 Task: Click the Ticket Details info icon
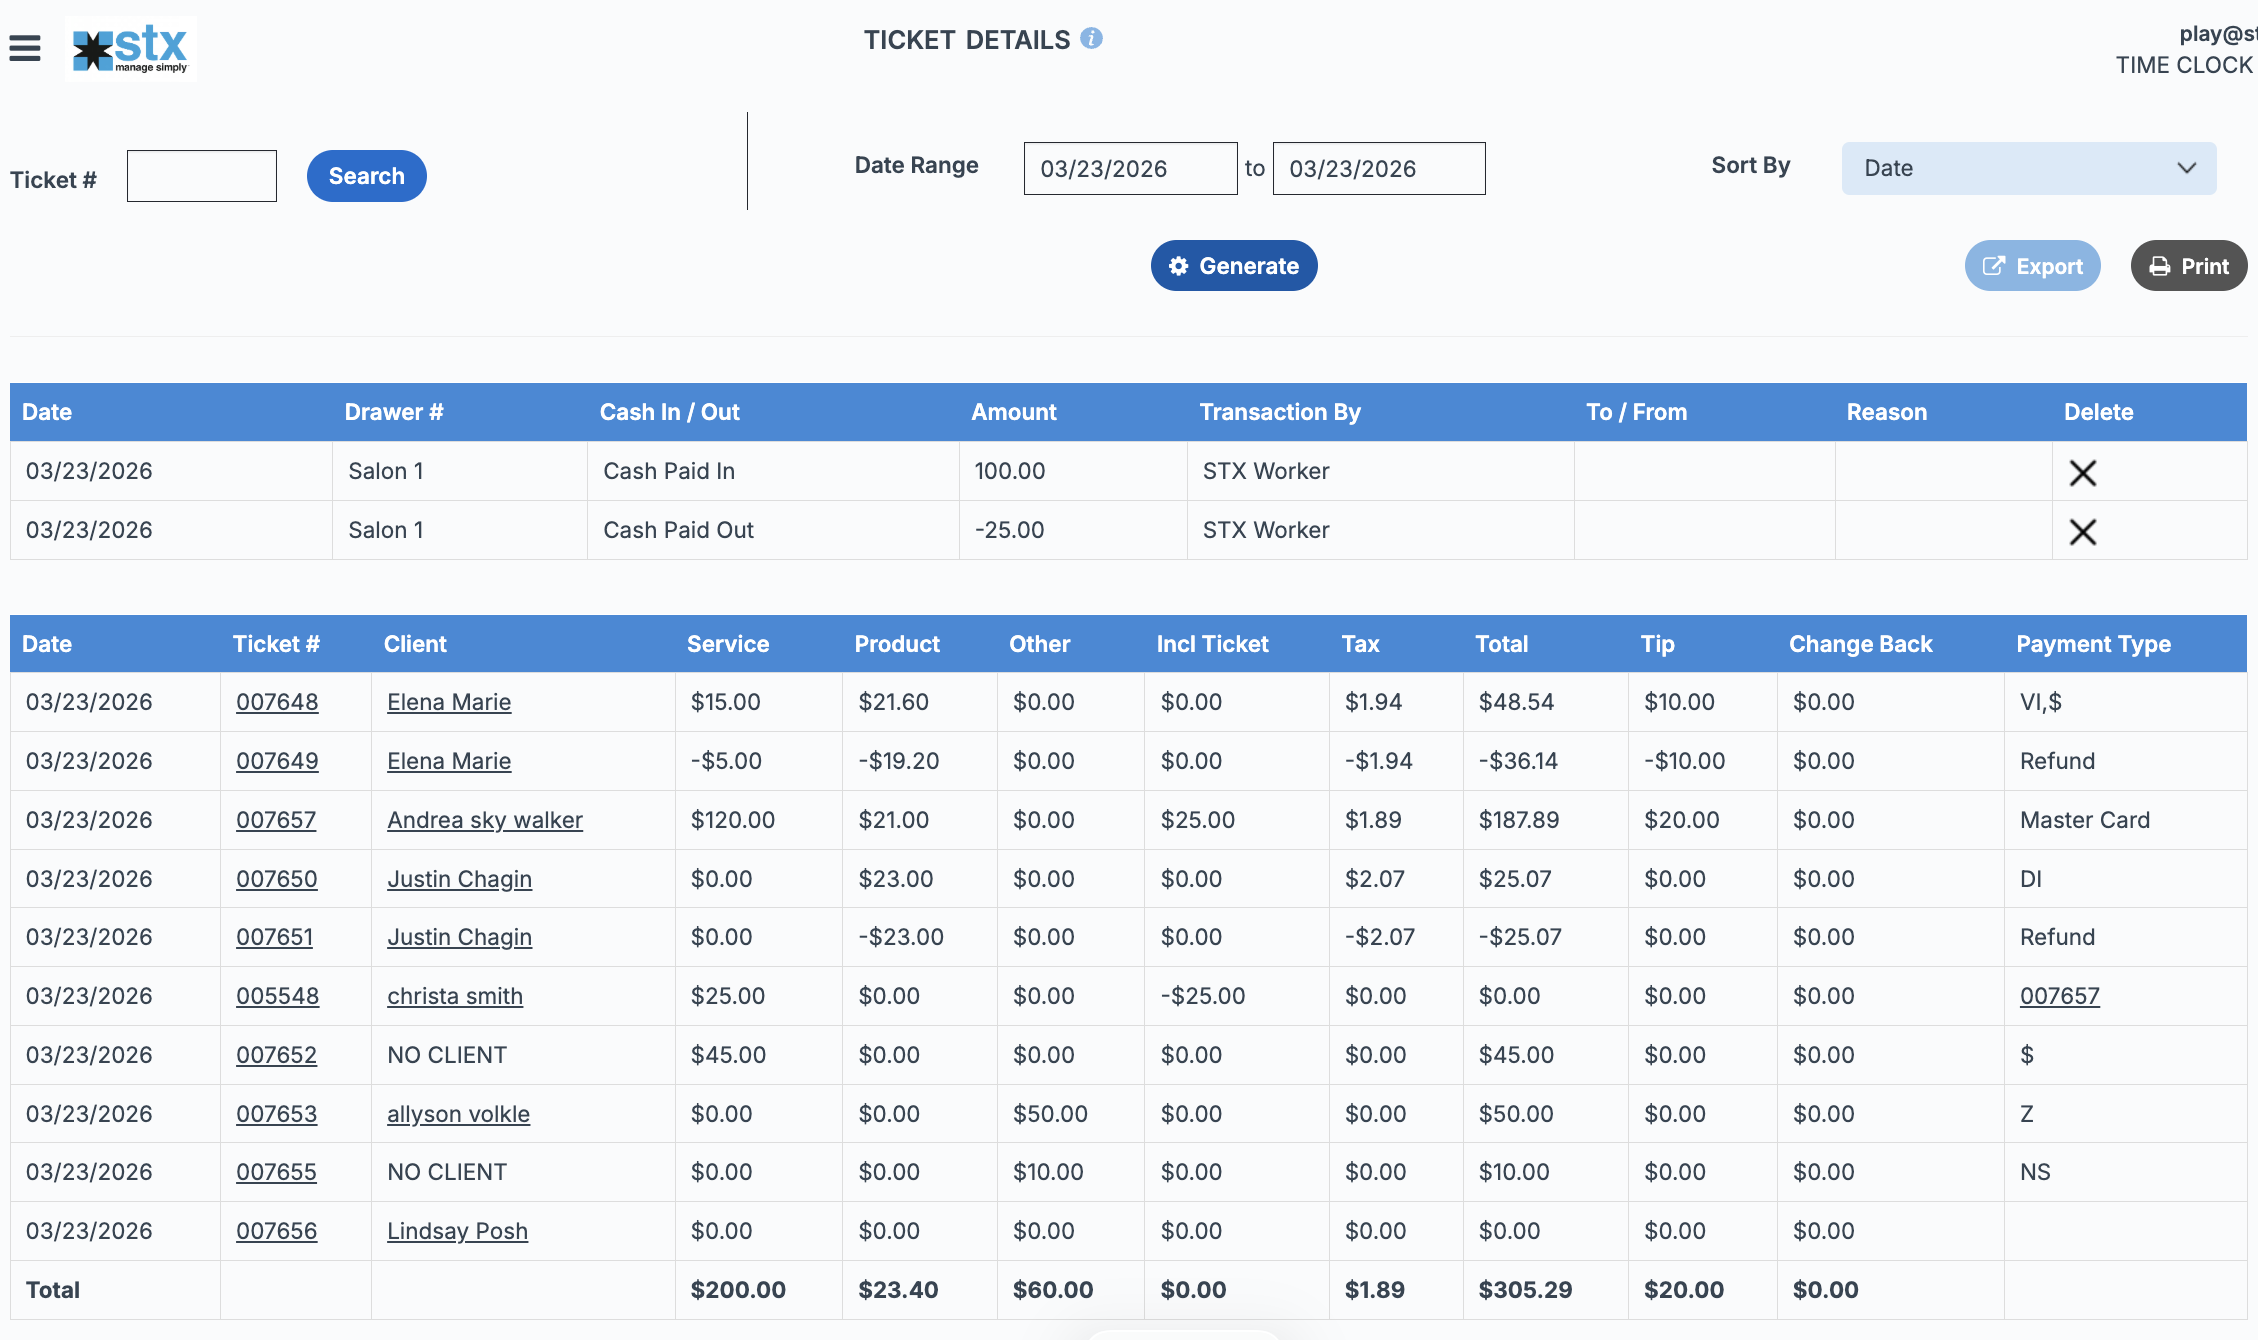coord(1092,39)
